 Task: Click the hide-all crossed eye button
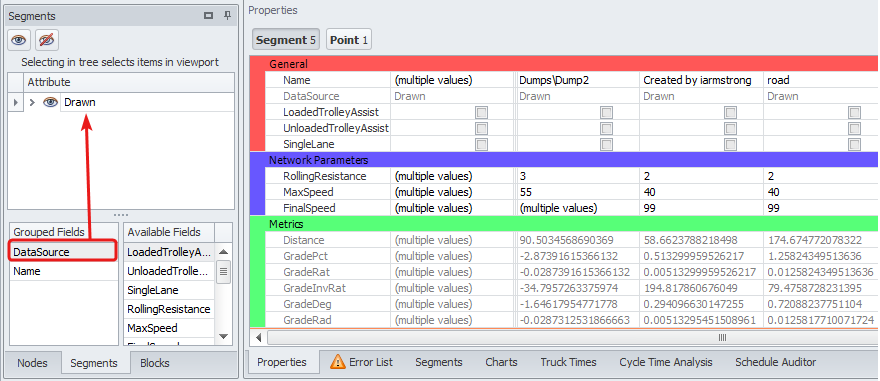click(47, 40)
